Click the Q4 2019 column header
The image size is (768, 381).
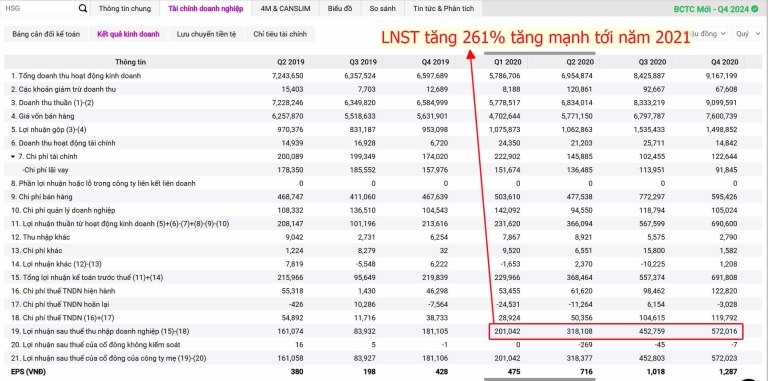(x=435, y=62)
